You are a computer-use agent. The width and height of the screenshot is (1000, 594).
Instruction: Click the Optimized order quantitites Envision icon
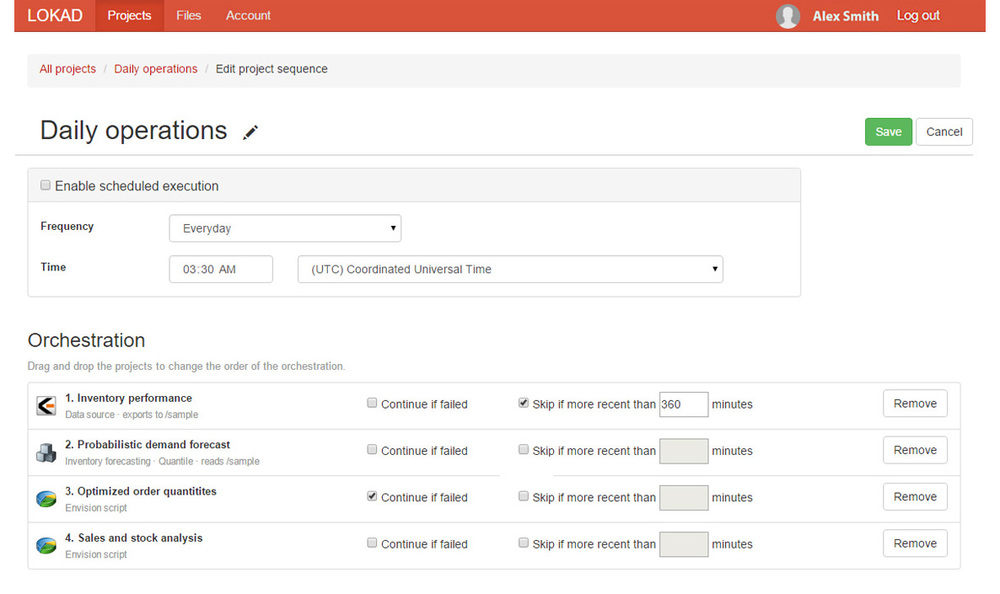(x=46, y=498)
